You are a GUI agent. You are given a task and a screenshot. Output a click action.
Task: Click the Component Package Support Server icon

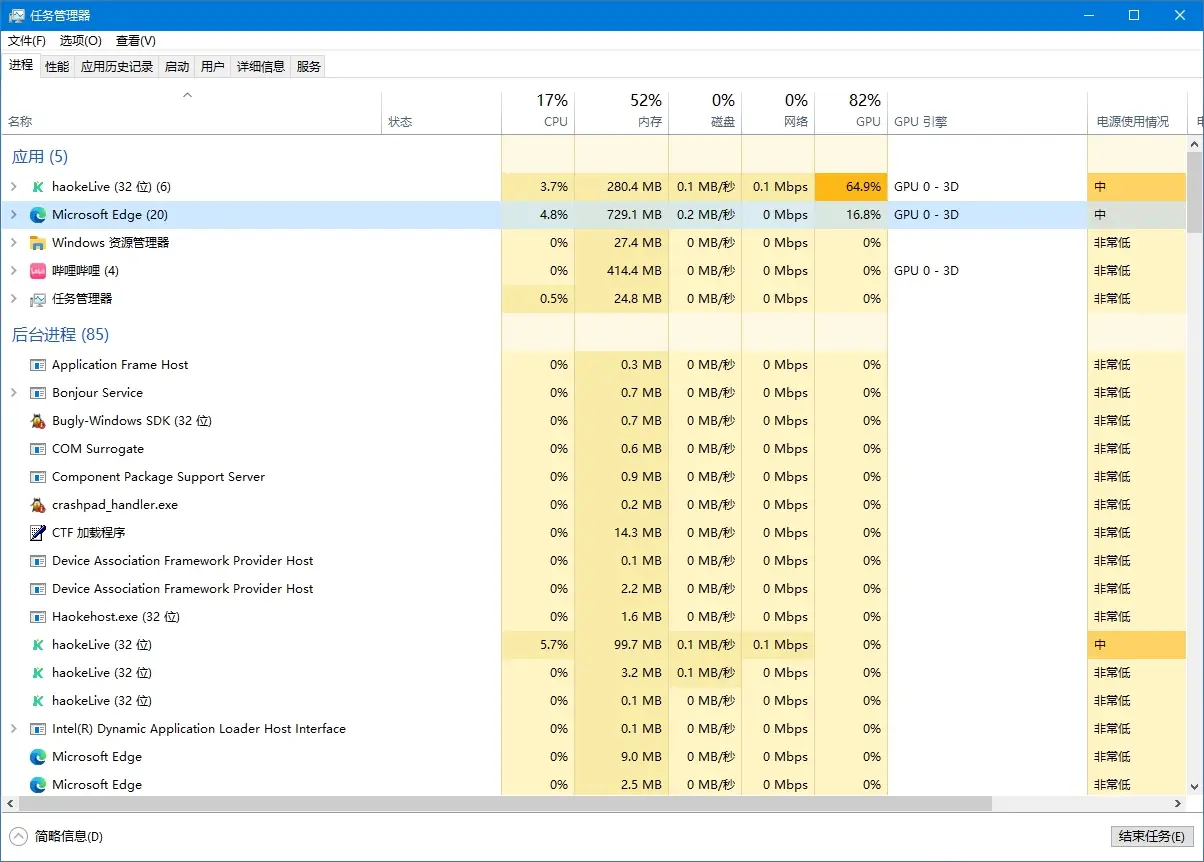pyautogui.click(x=38, y=477)
